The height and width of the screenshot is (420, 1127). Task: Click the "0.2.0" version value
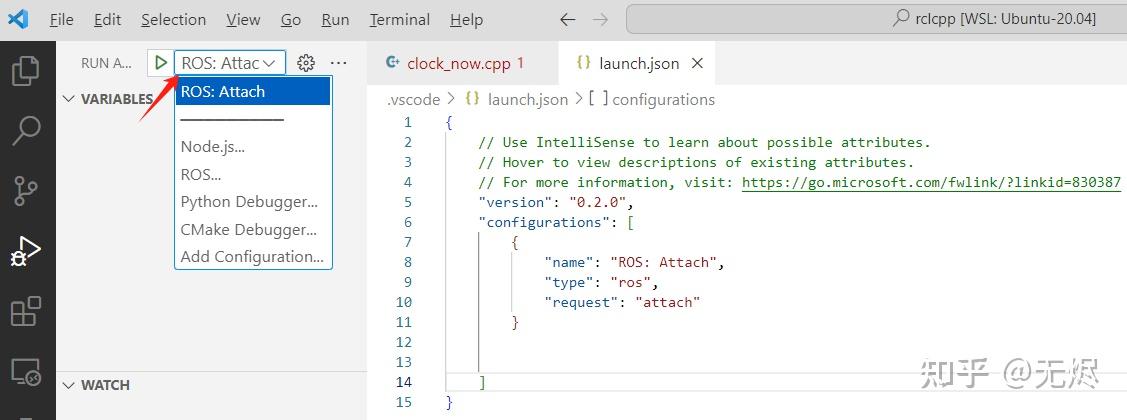click(598, 202)
